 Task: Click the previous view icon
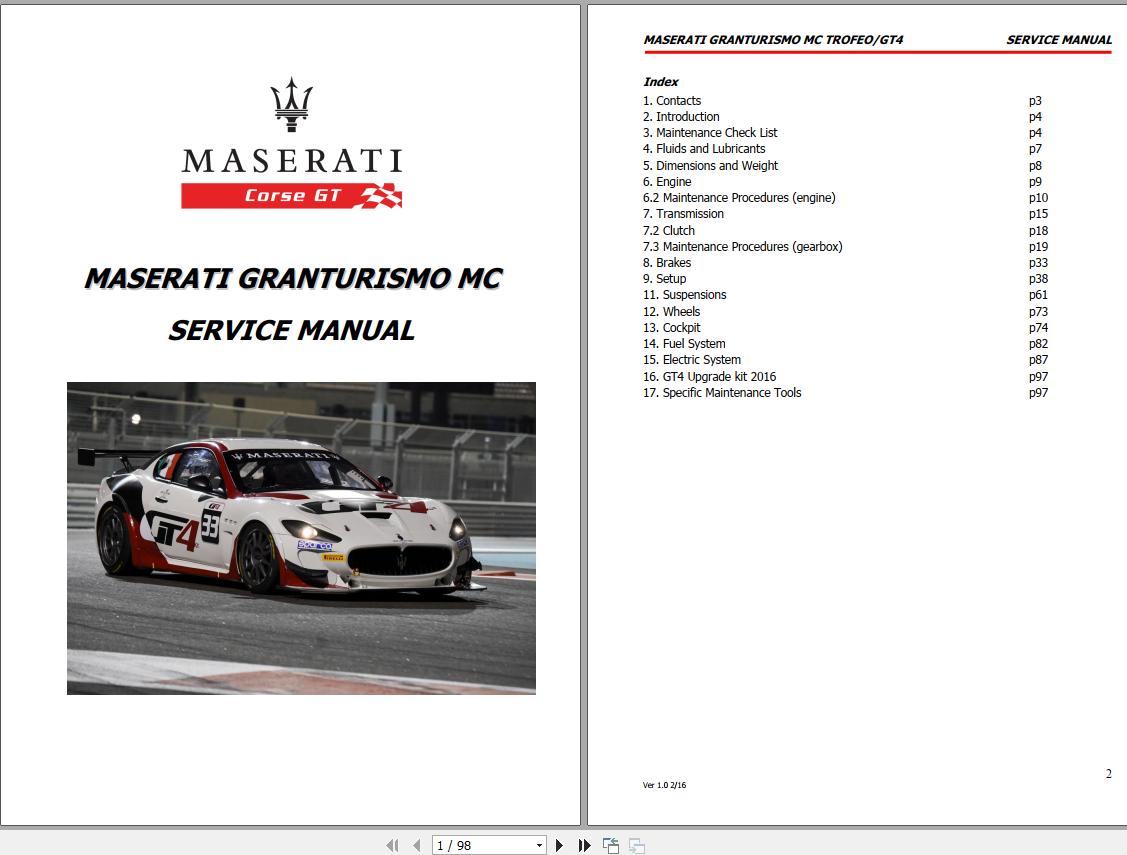point(609,844)
